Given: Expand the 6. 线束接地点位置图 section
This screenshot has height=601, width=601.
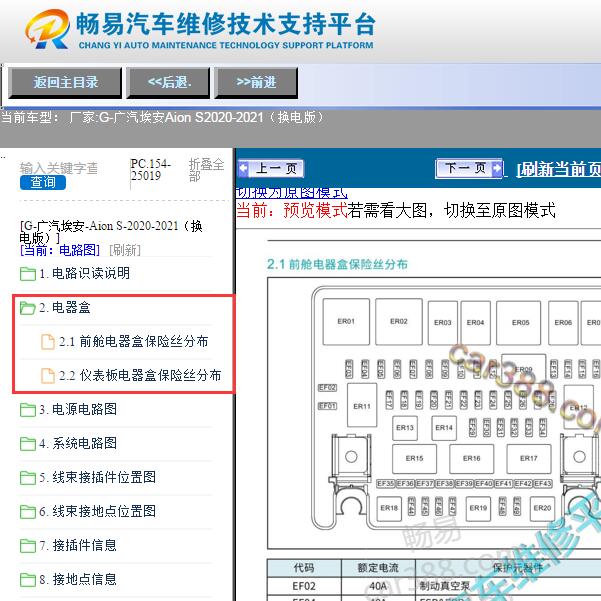Looking at the screenshot, I should click(x=97, y=512).
